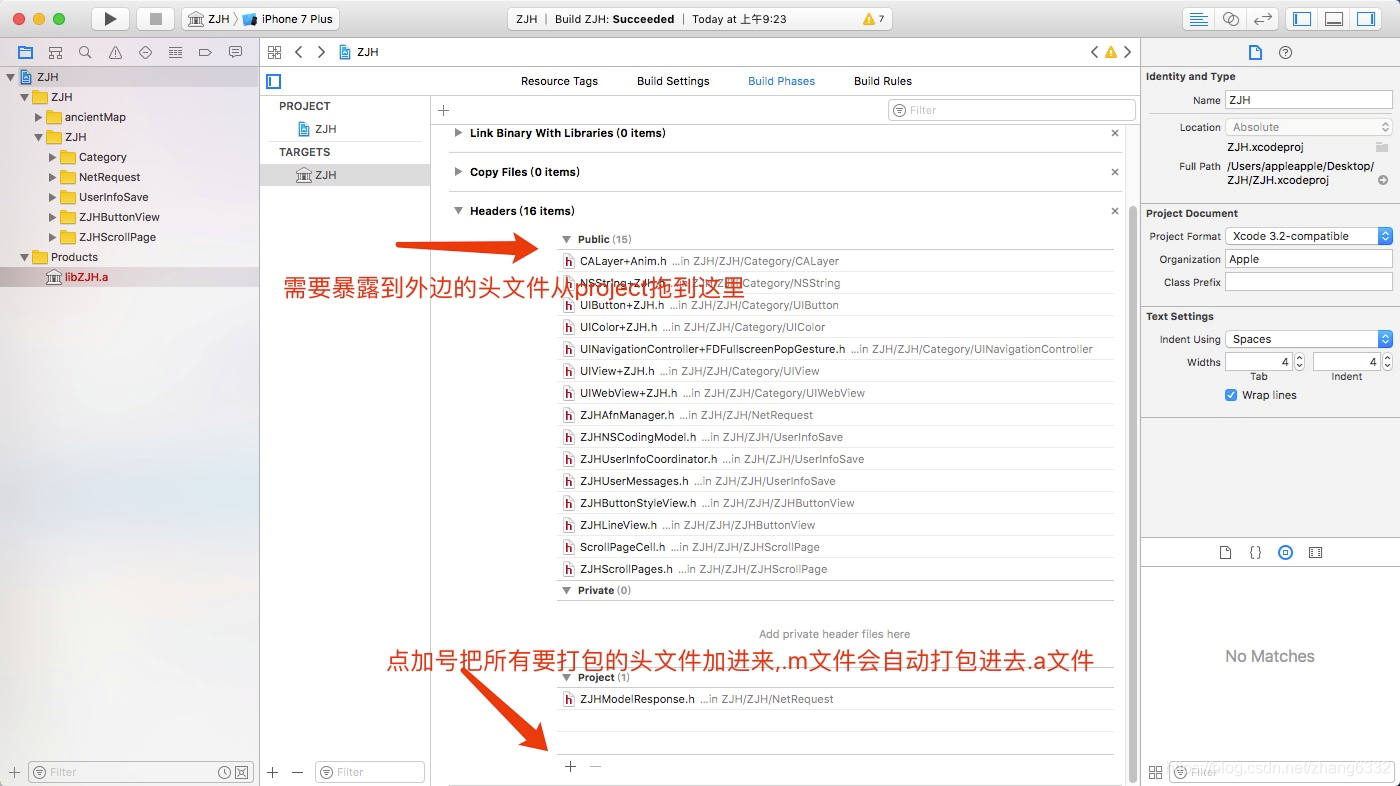Reveal ZJH.xcodeproj in Finder arrow
The image size is (1400, 786).
click(x=1383, y=181)
